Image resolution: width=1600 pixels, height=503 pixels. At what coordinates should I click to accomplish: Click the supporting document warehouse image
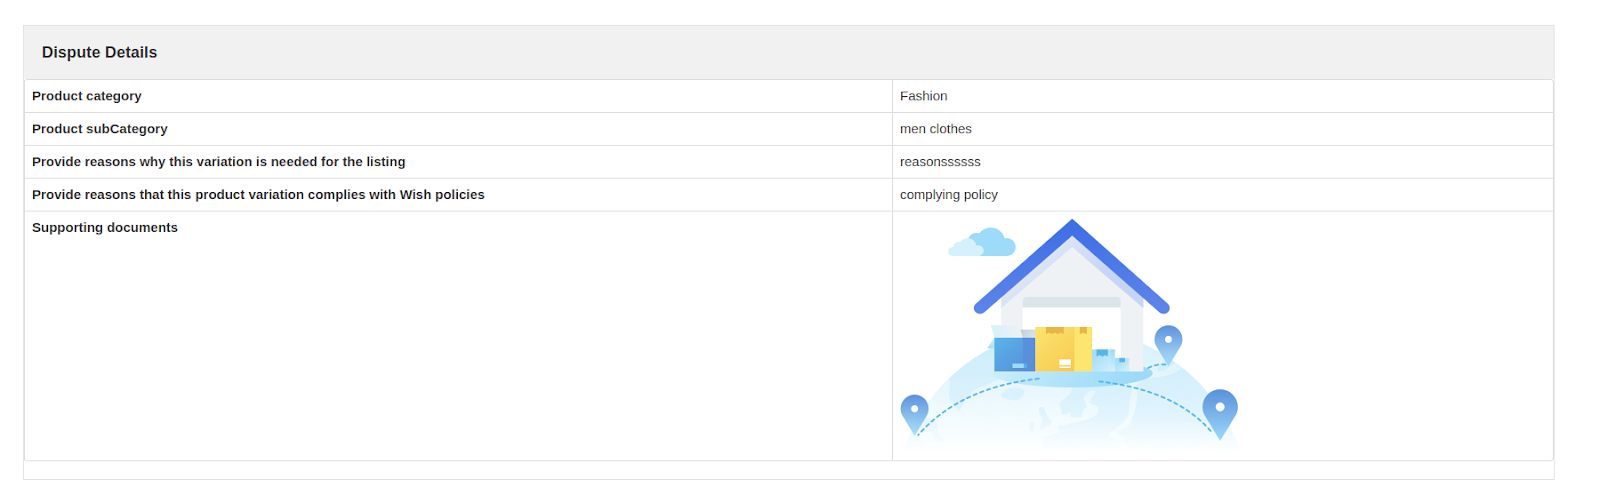(x=1070, y=337)
